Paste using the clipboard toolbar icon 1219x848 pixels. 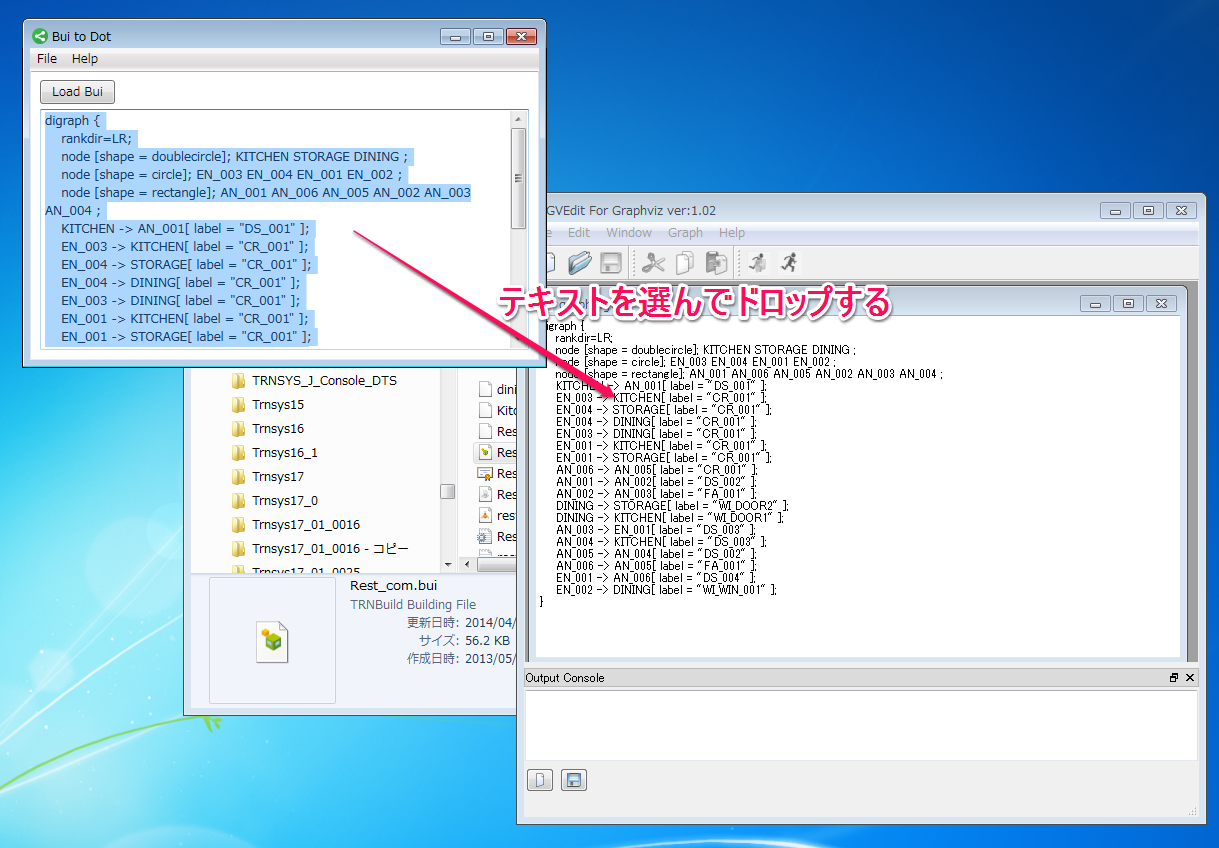(x=716, y=263)
